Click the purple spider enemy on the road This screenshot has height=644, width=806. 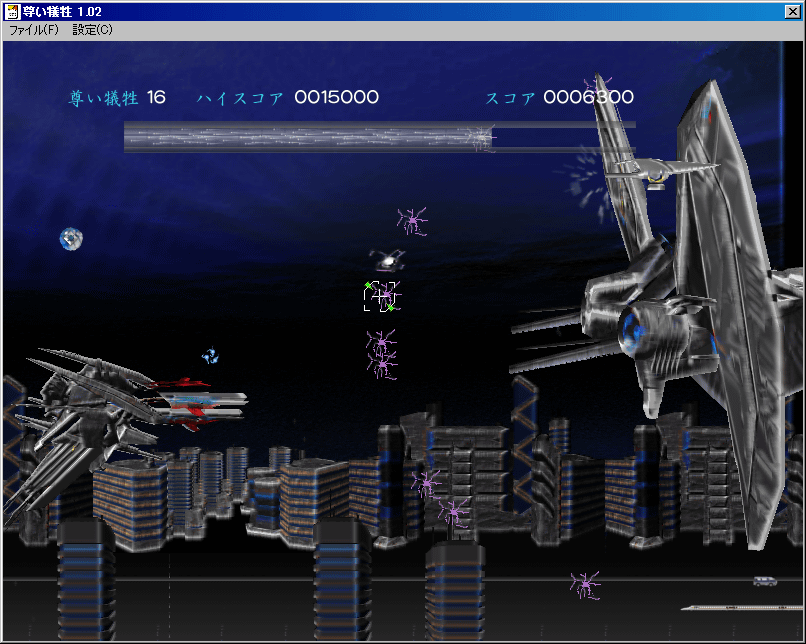(585, 585)
